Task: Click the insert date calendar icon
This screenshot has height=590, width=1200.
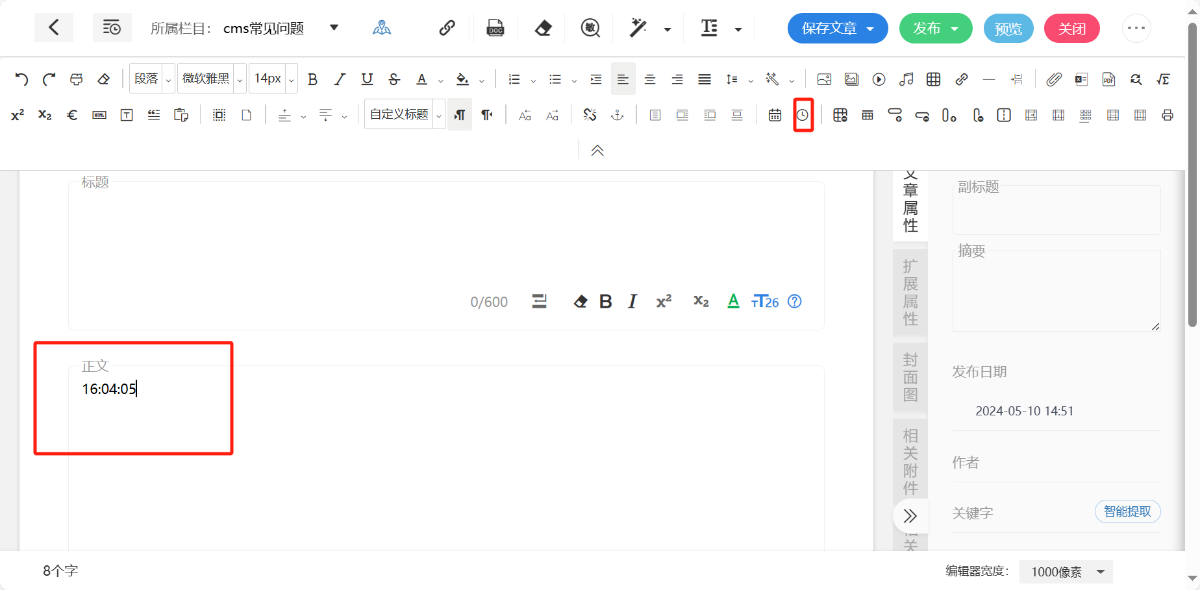Action: tap(775, 115)
